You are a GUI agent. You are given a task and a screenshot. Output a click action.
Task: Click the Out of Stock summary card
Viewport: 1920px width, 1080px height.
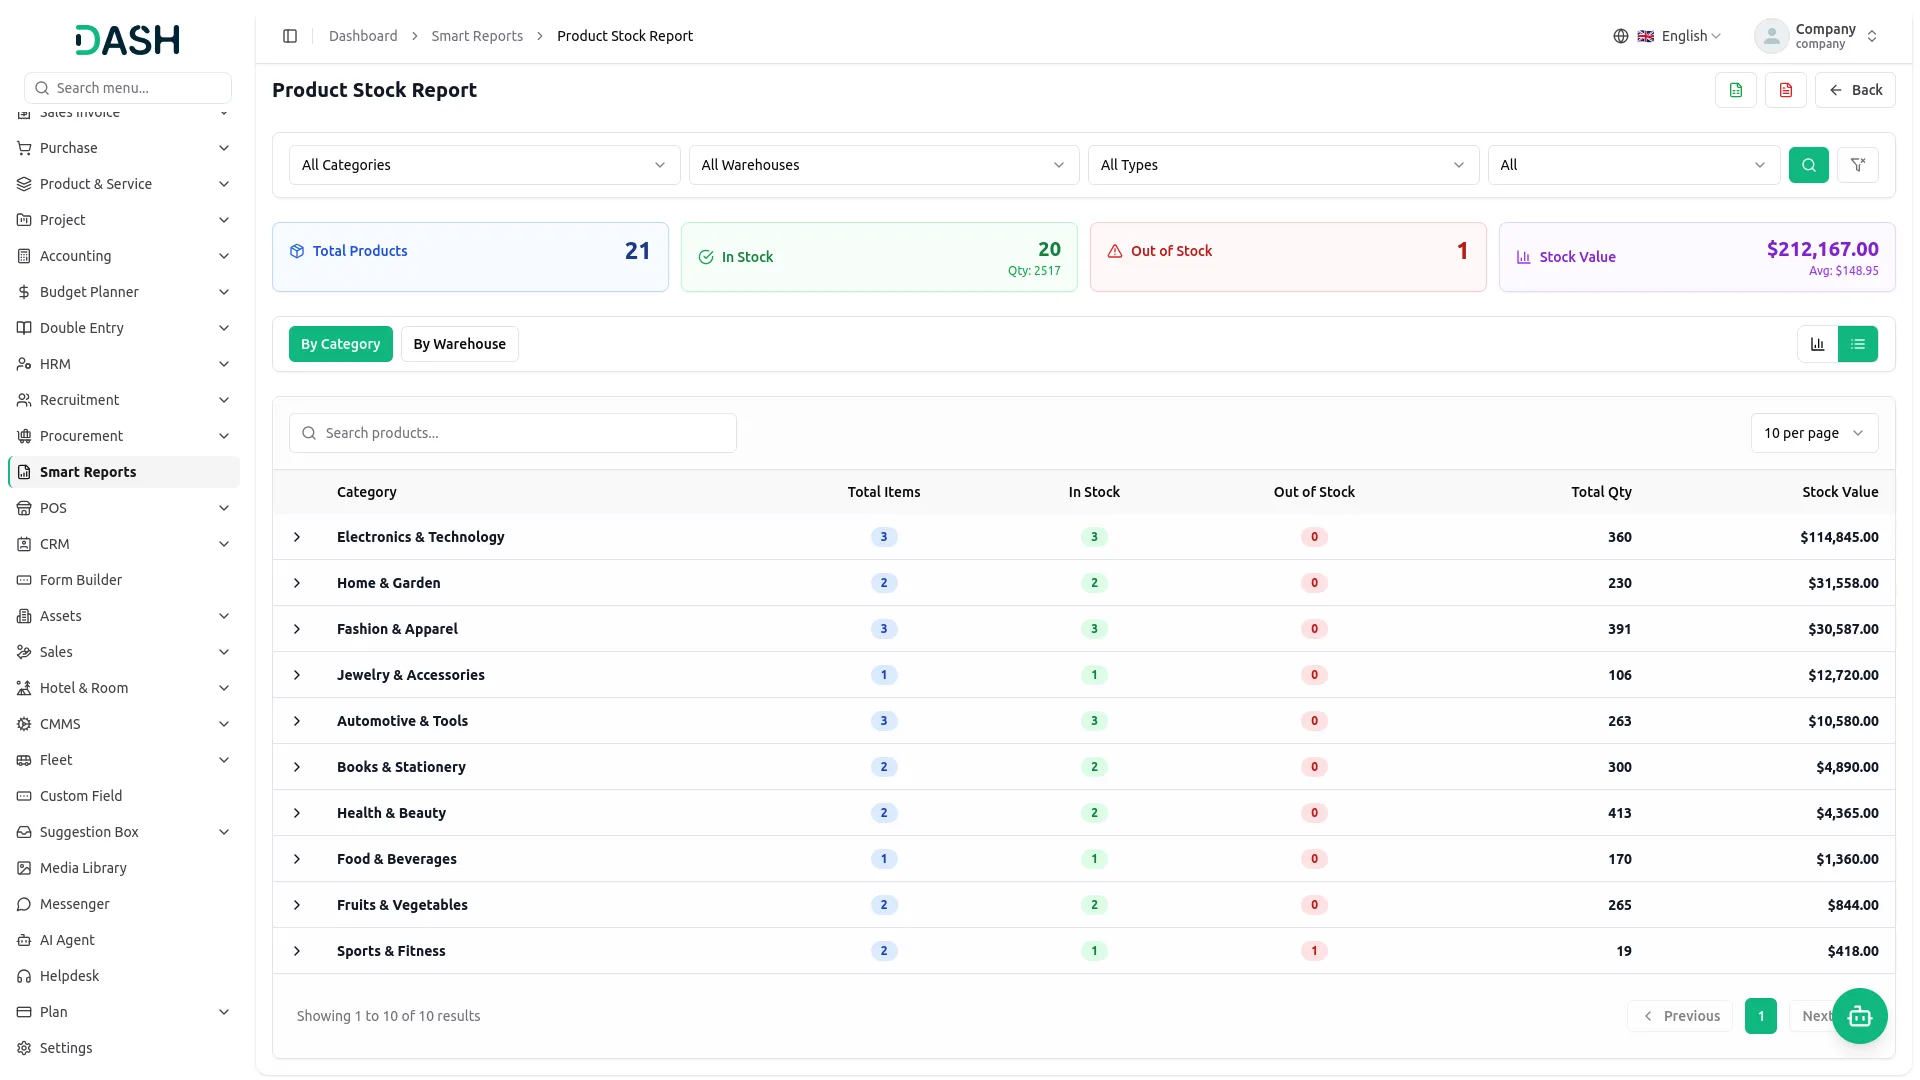1288,257
